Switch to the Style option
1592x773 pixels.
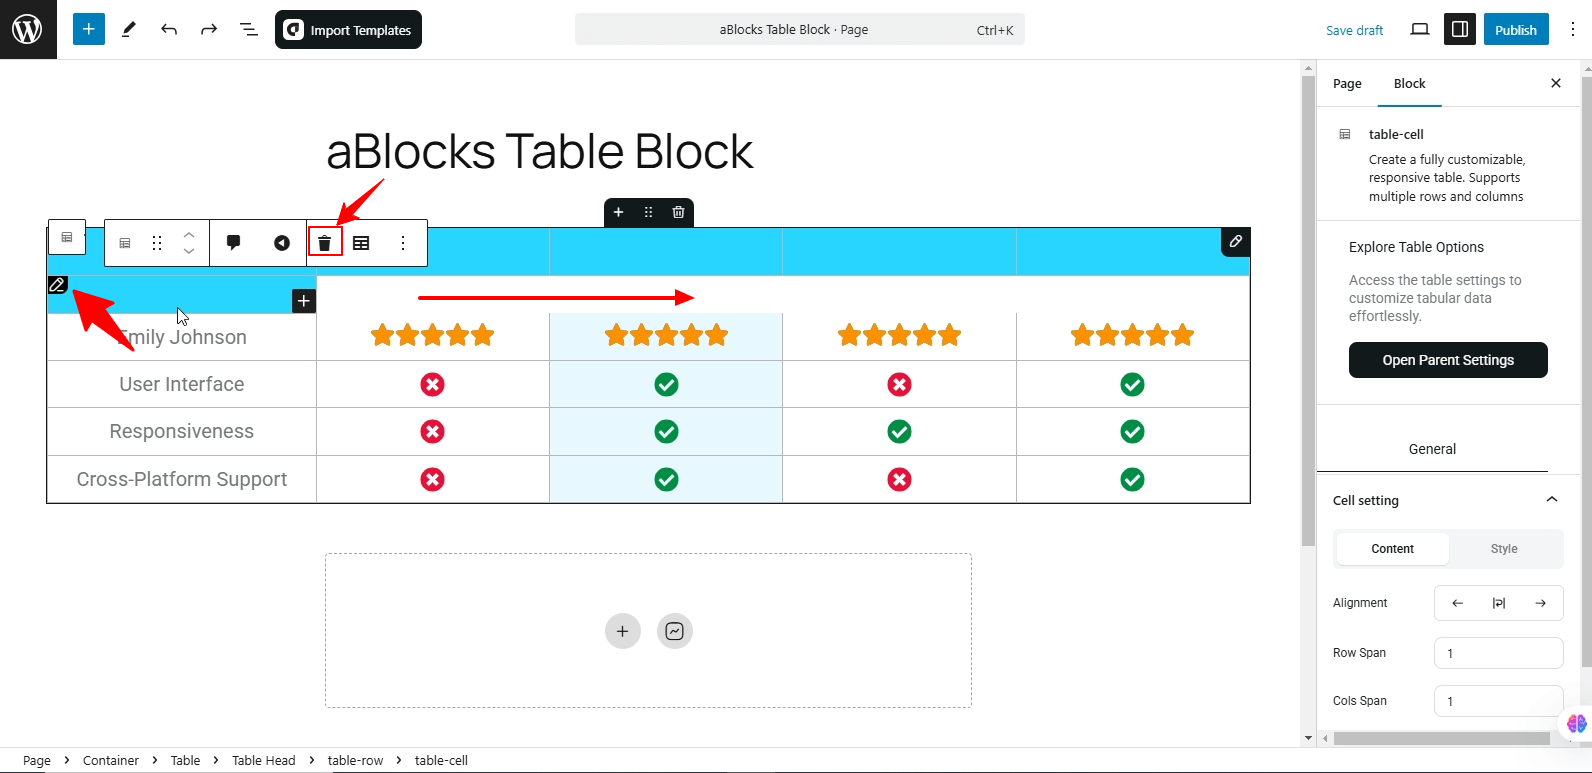1504,549
